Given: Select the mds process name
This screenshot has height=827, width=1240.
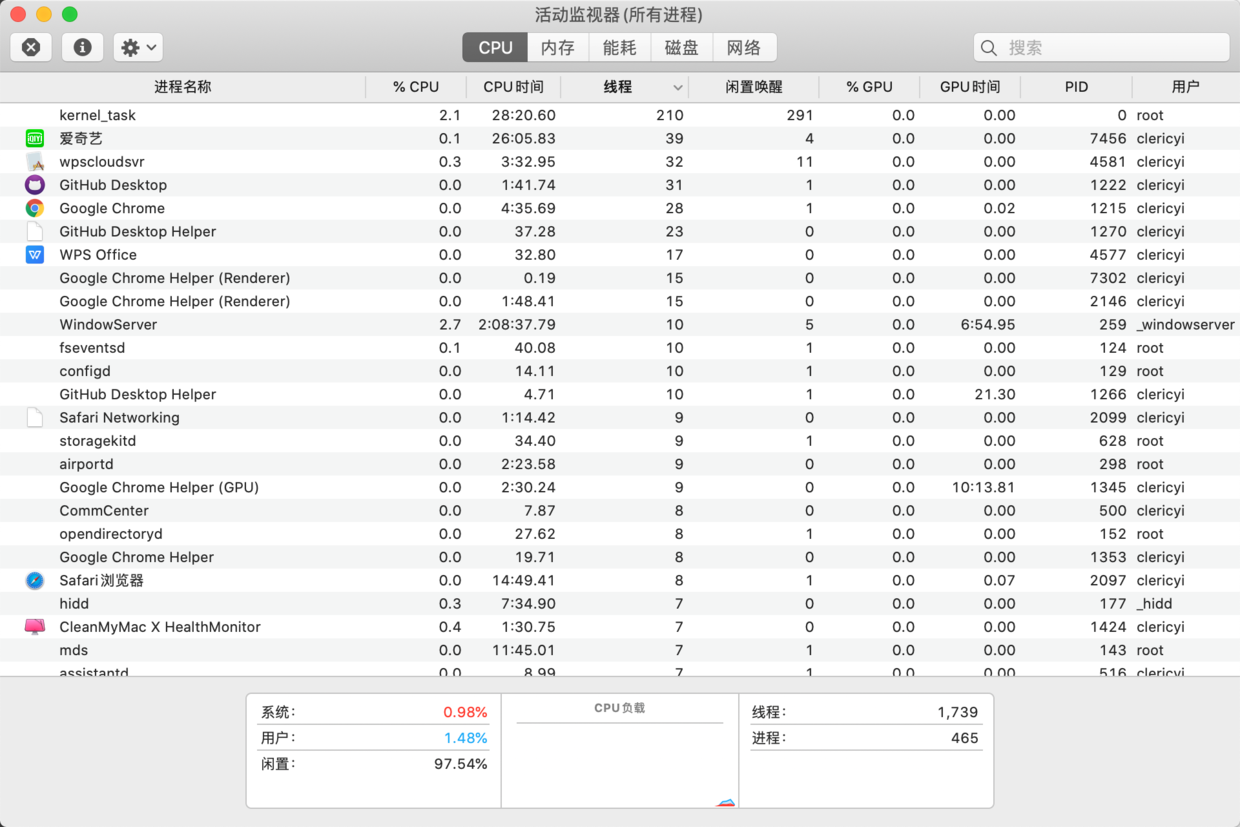Looking at the screenshot, I should click(x=73, y=650).
